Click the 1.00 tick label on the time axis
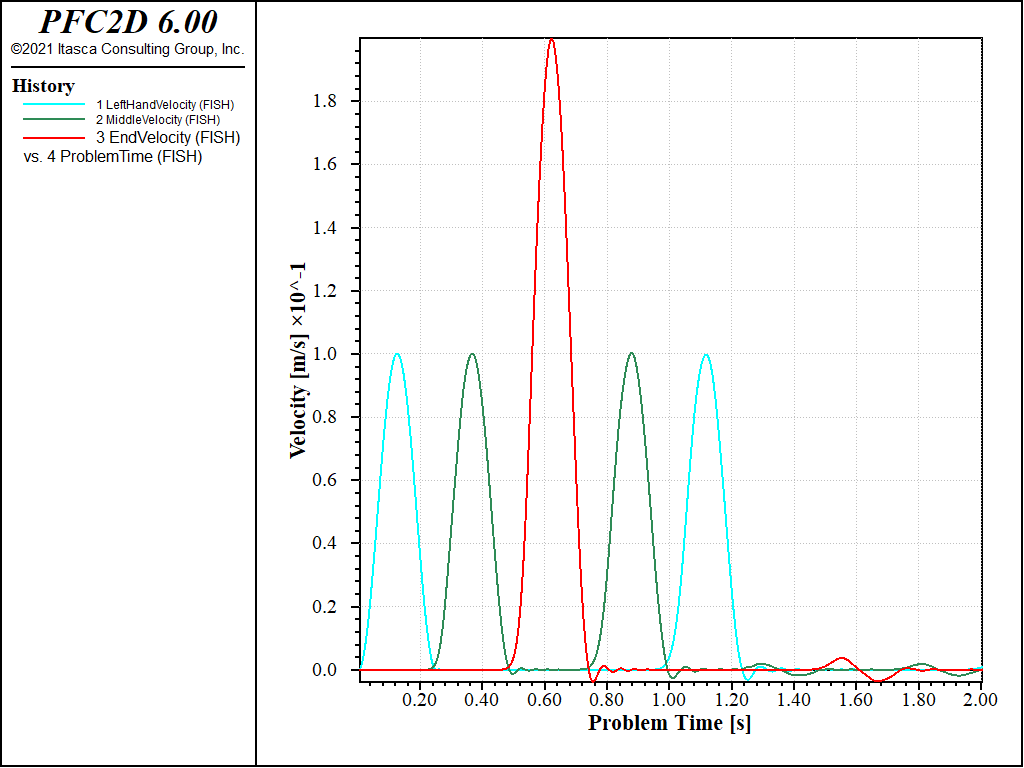 point(669,700)
